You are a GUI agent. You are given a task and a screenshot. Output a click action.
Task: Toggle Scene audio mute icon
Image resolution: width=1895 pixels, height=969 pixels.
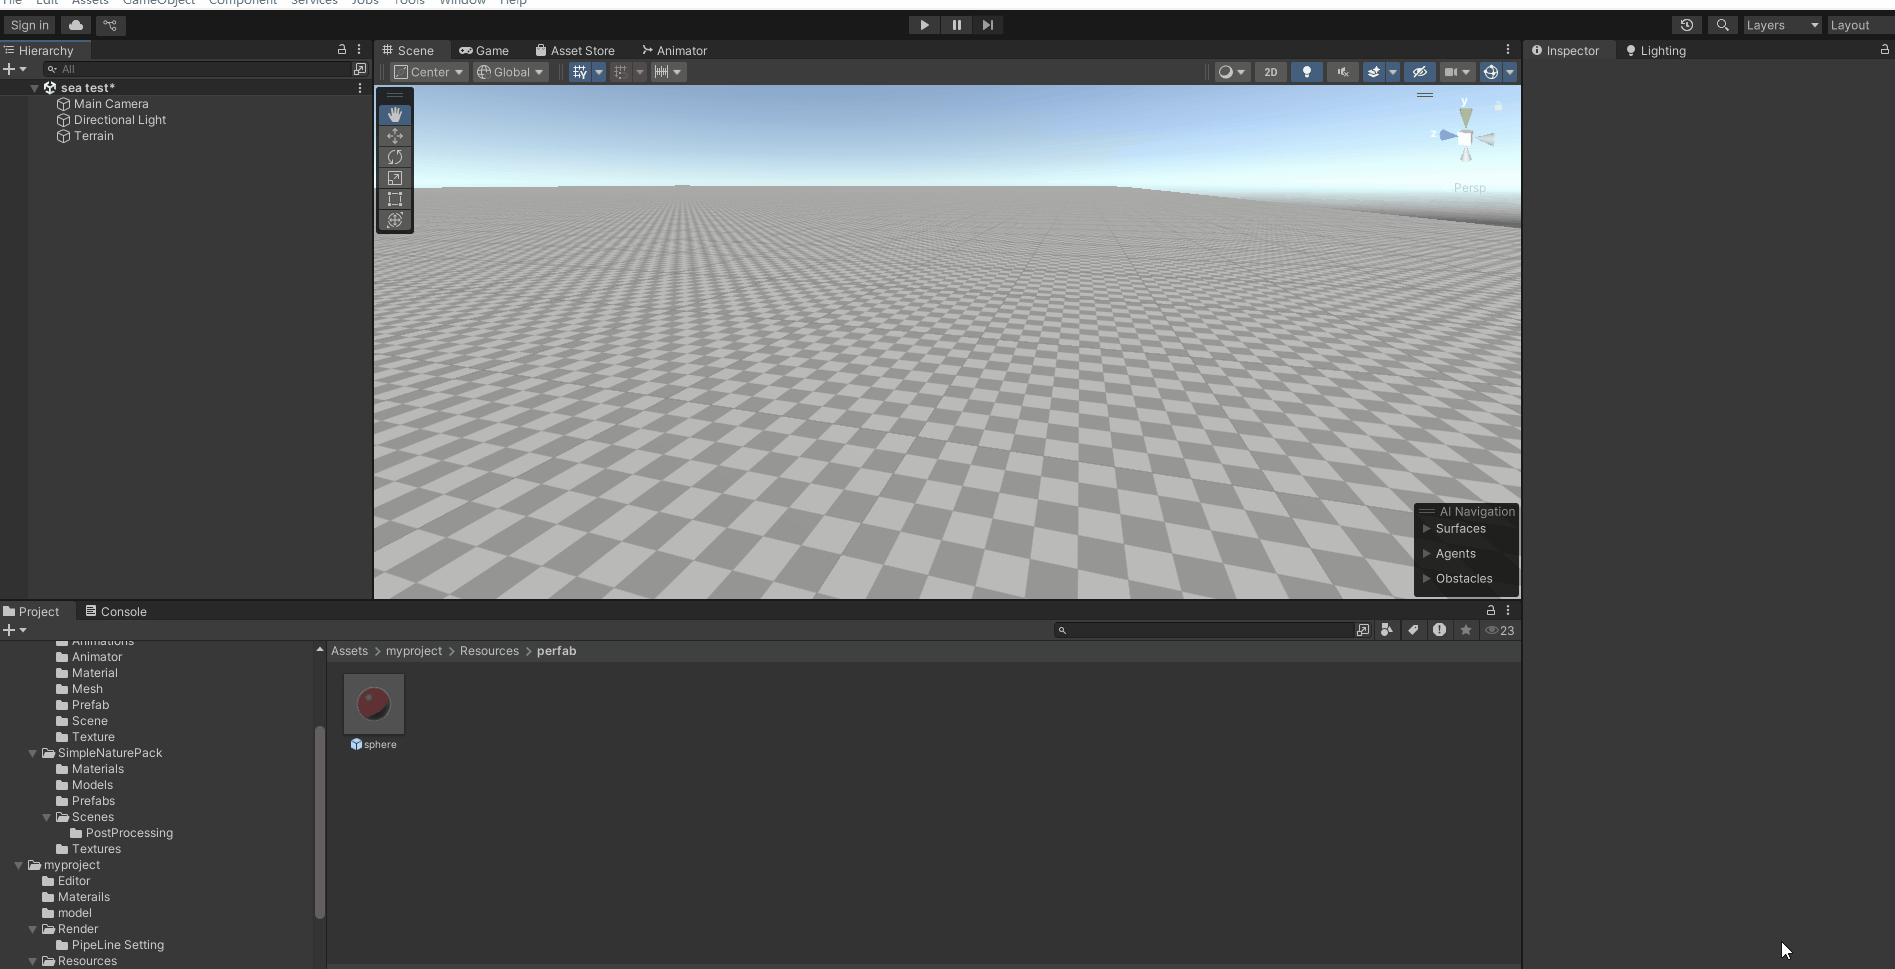point(1342,72)
